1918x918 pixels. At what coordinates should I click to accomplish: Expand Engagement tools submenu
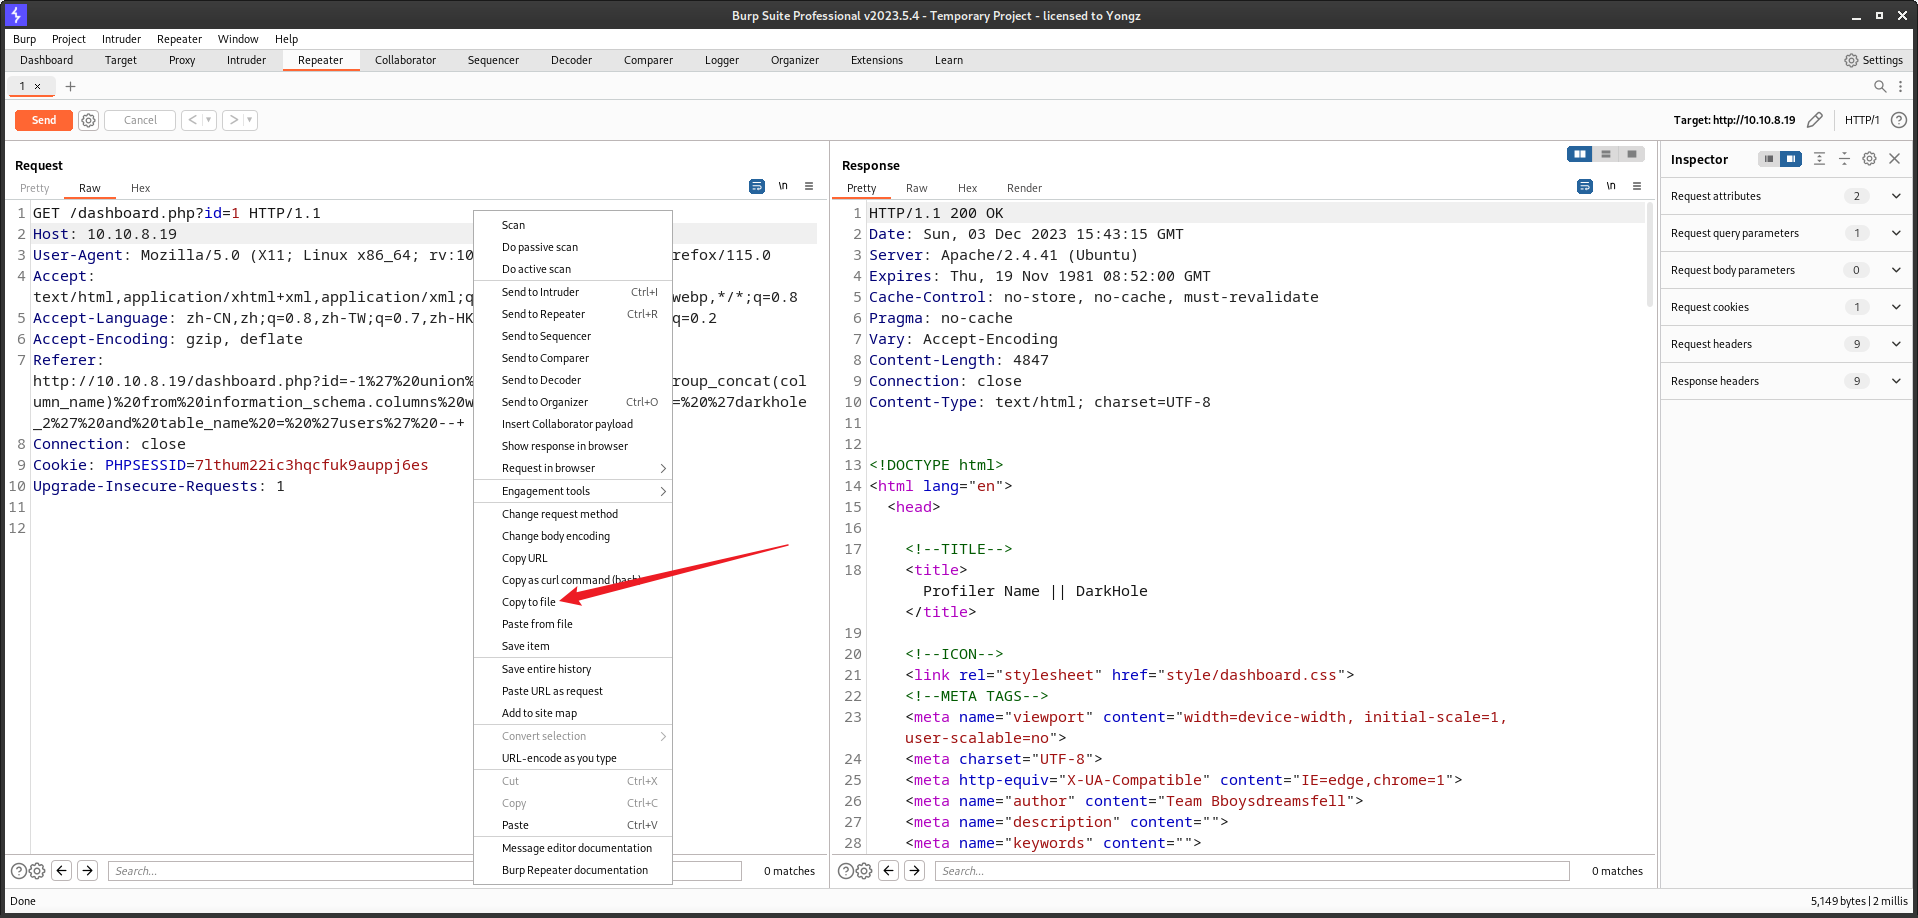pos(573,491)
